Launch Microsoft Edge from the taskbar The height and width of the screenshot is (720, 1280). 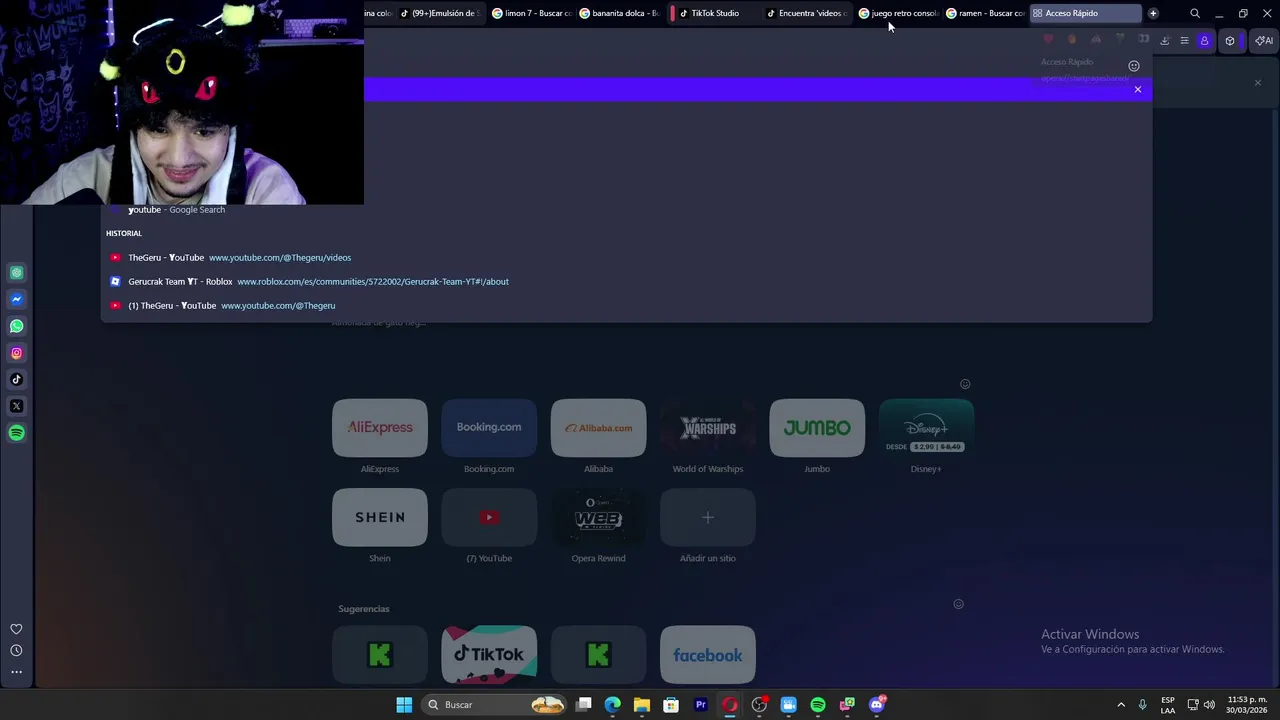click(613, 705)
